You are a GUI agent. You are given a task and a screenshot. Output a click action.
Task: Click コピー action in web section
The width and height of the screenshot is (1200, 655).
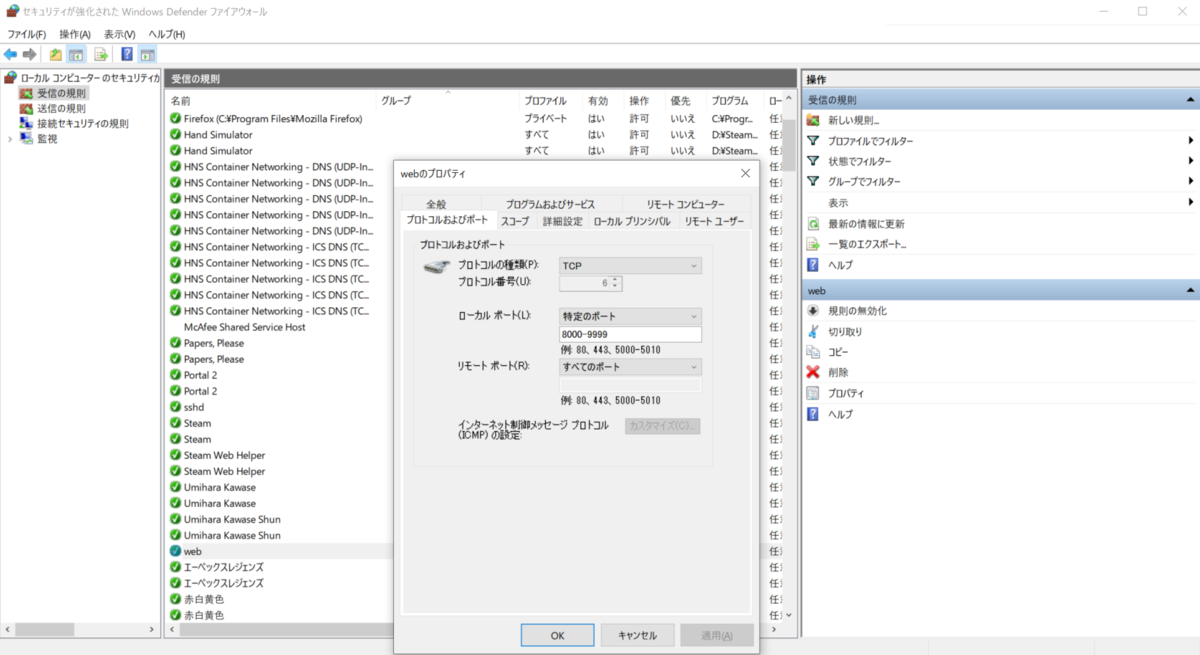838,352
